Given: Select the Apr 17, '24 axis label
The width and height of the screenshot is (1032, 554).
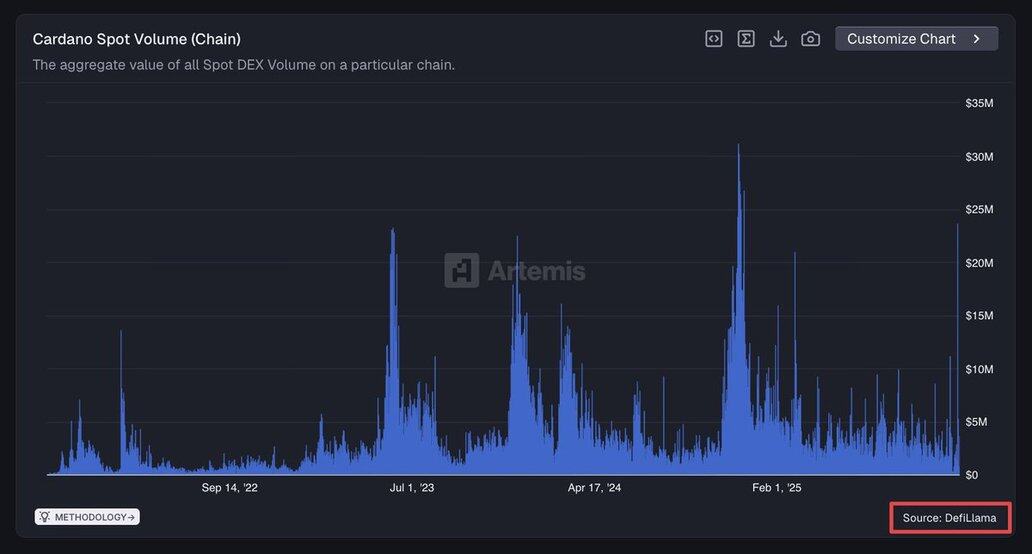Looking at the screenshot, I should click(594, 488).
